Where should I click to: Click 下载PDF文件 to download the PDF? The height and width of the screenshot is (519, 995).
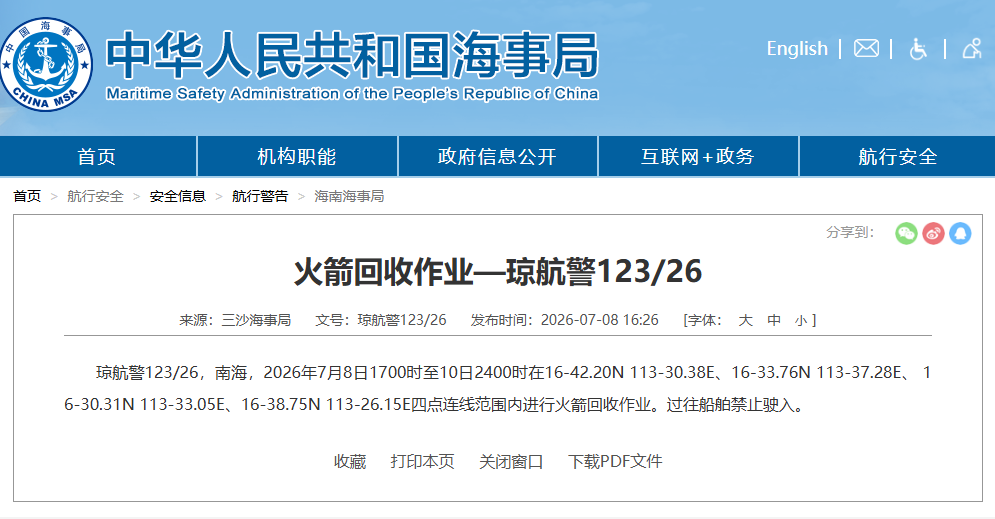[615, 461]
